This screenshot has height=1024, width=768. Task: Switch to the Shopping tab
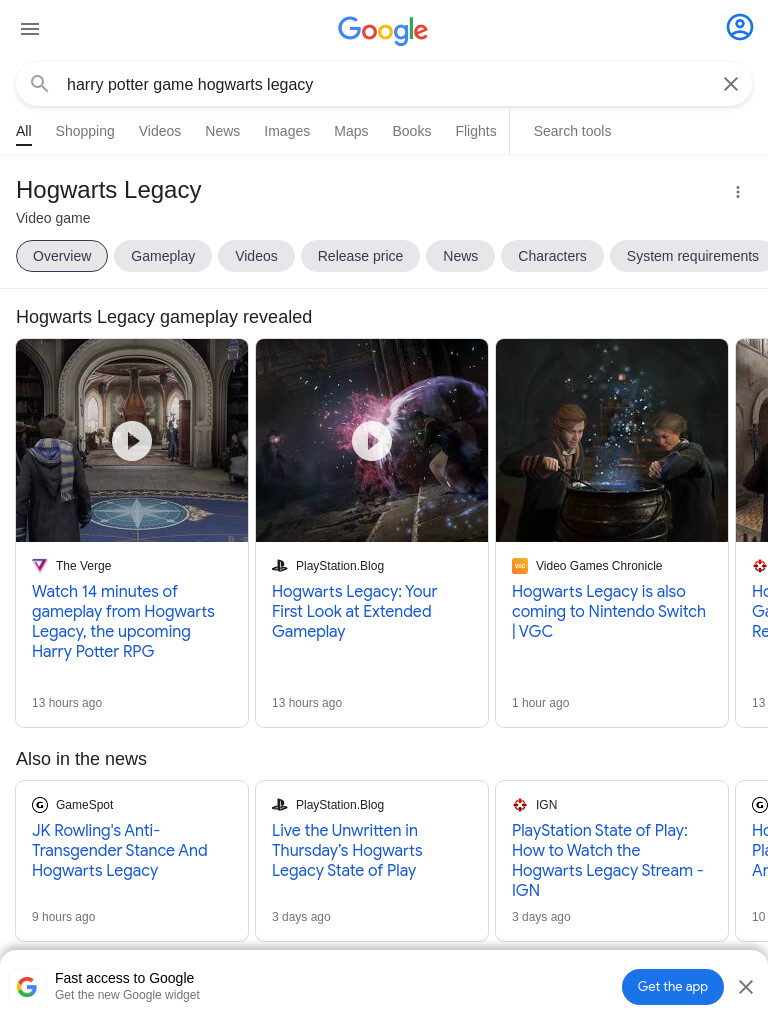85,131
